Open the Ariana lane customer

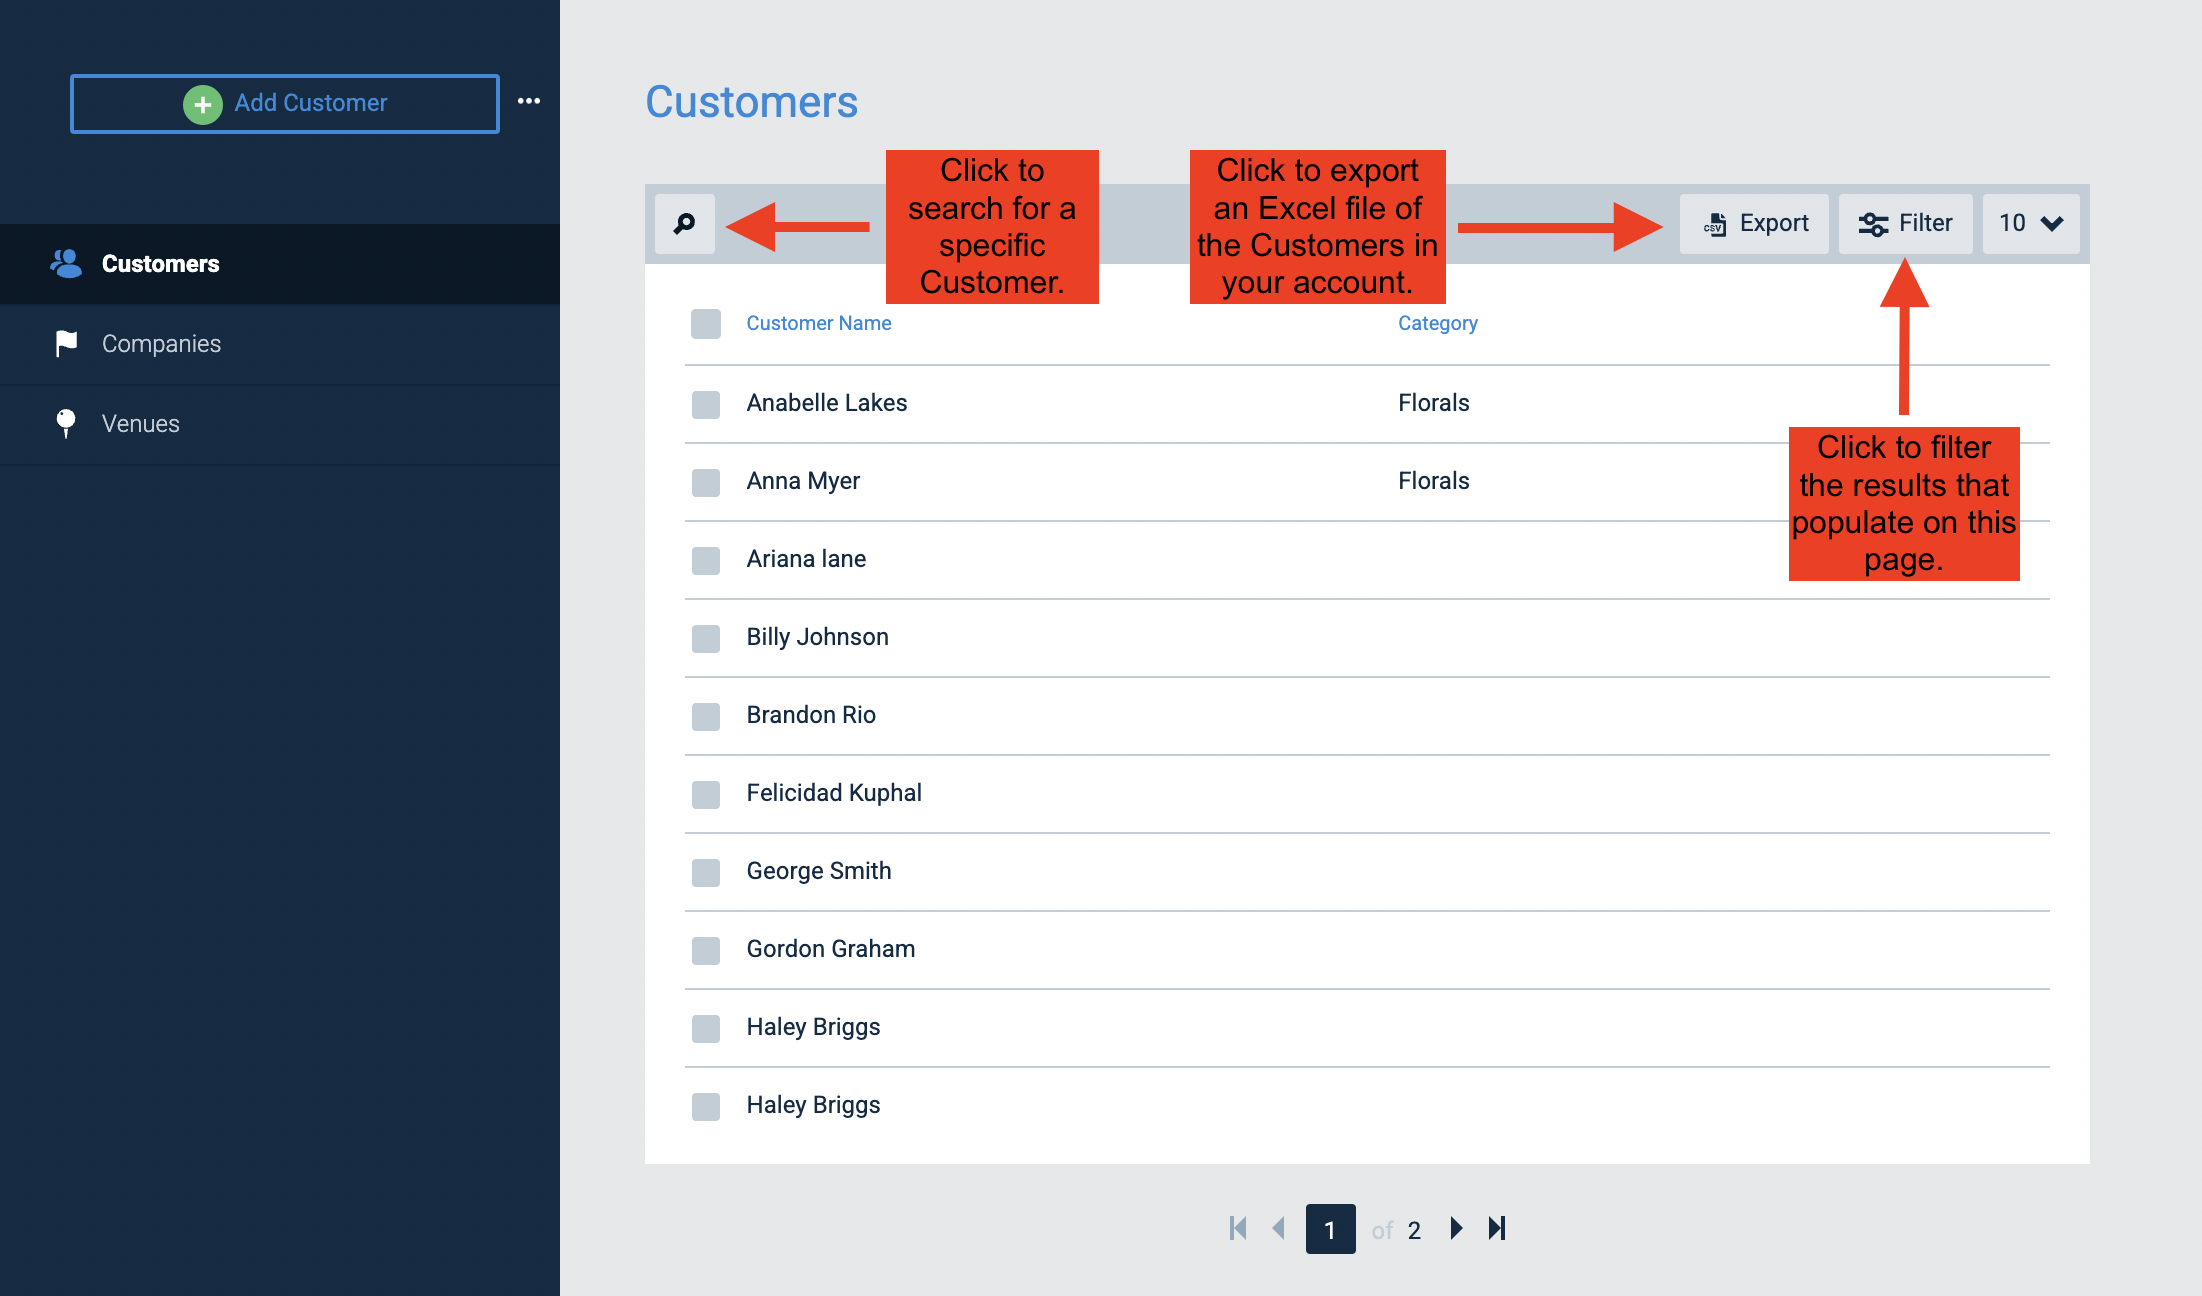click(x=806, y=559)
